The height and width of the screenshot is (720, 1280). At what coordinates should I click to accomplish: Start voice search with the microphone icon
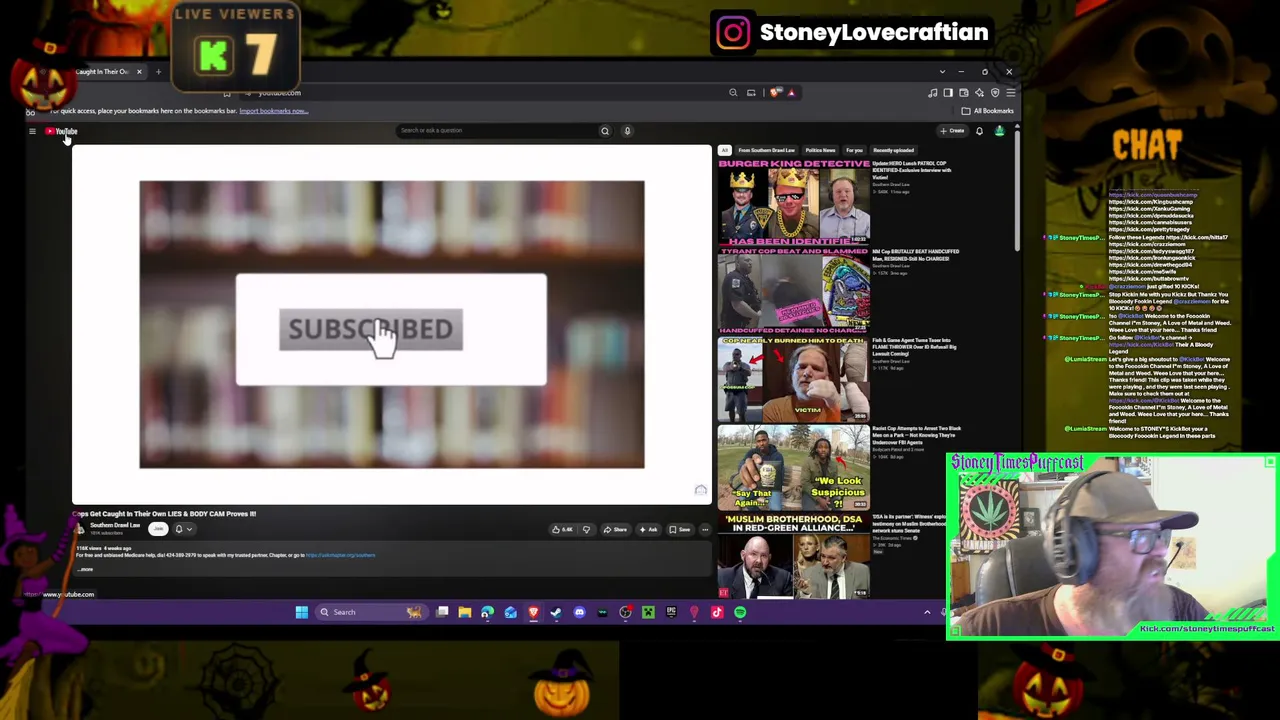[628, 131]
